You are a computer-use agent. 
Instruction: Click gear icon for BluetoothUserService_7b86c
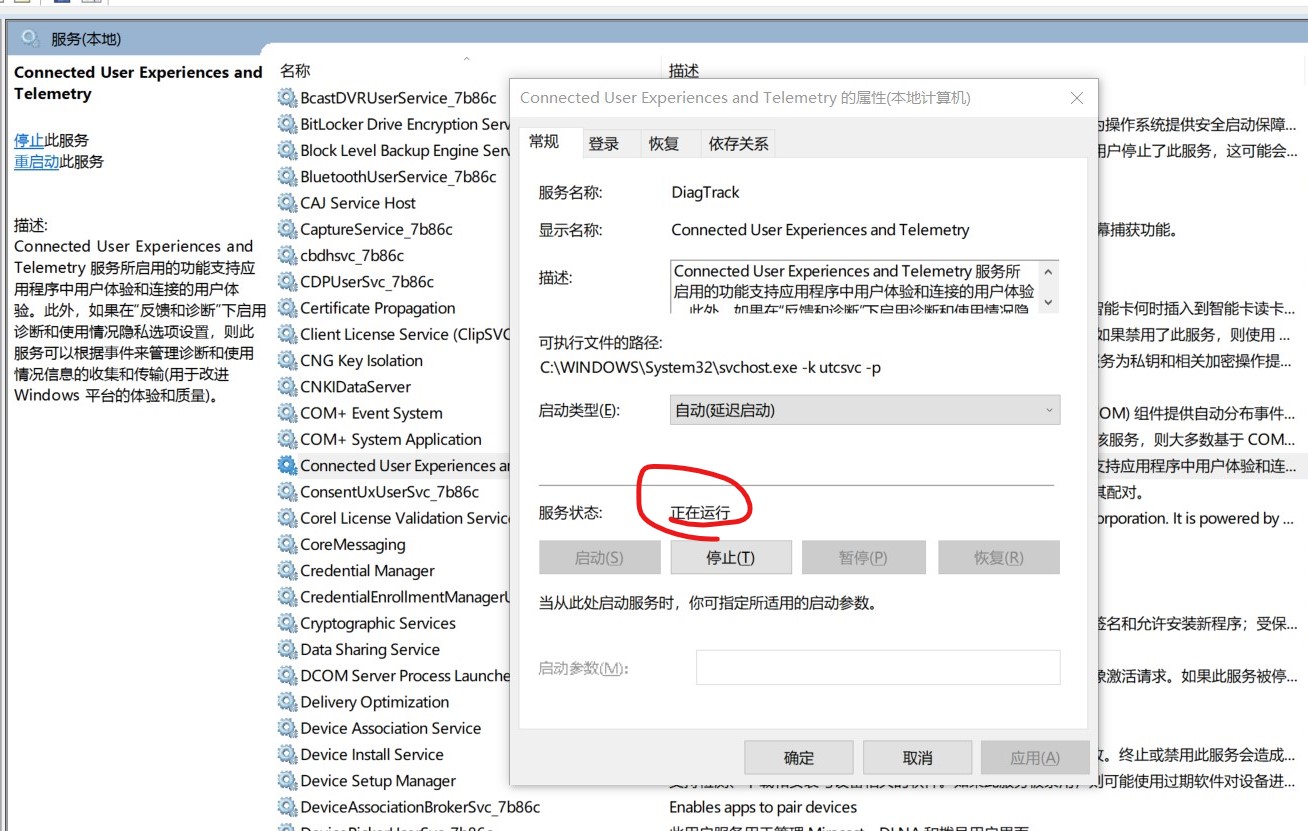(x=287, y=177)
